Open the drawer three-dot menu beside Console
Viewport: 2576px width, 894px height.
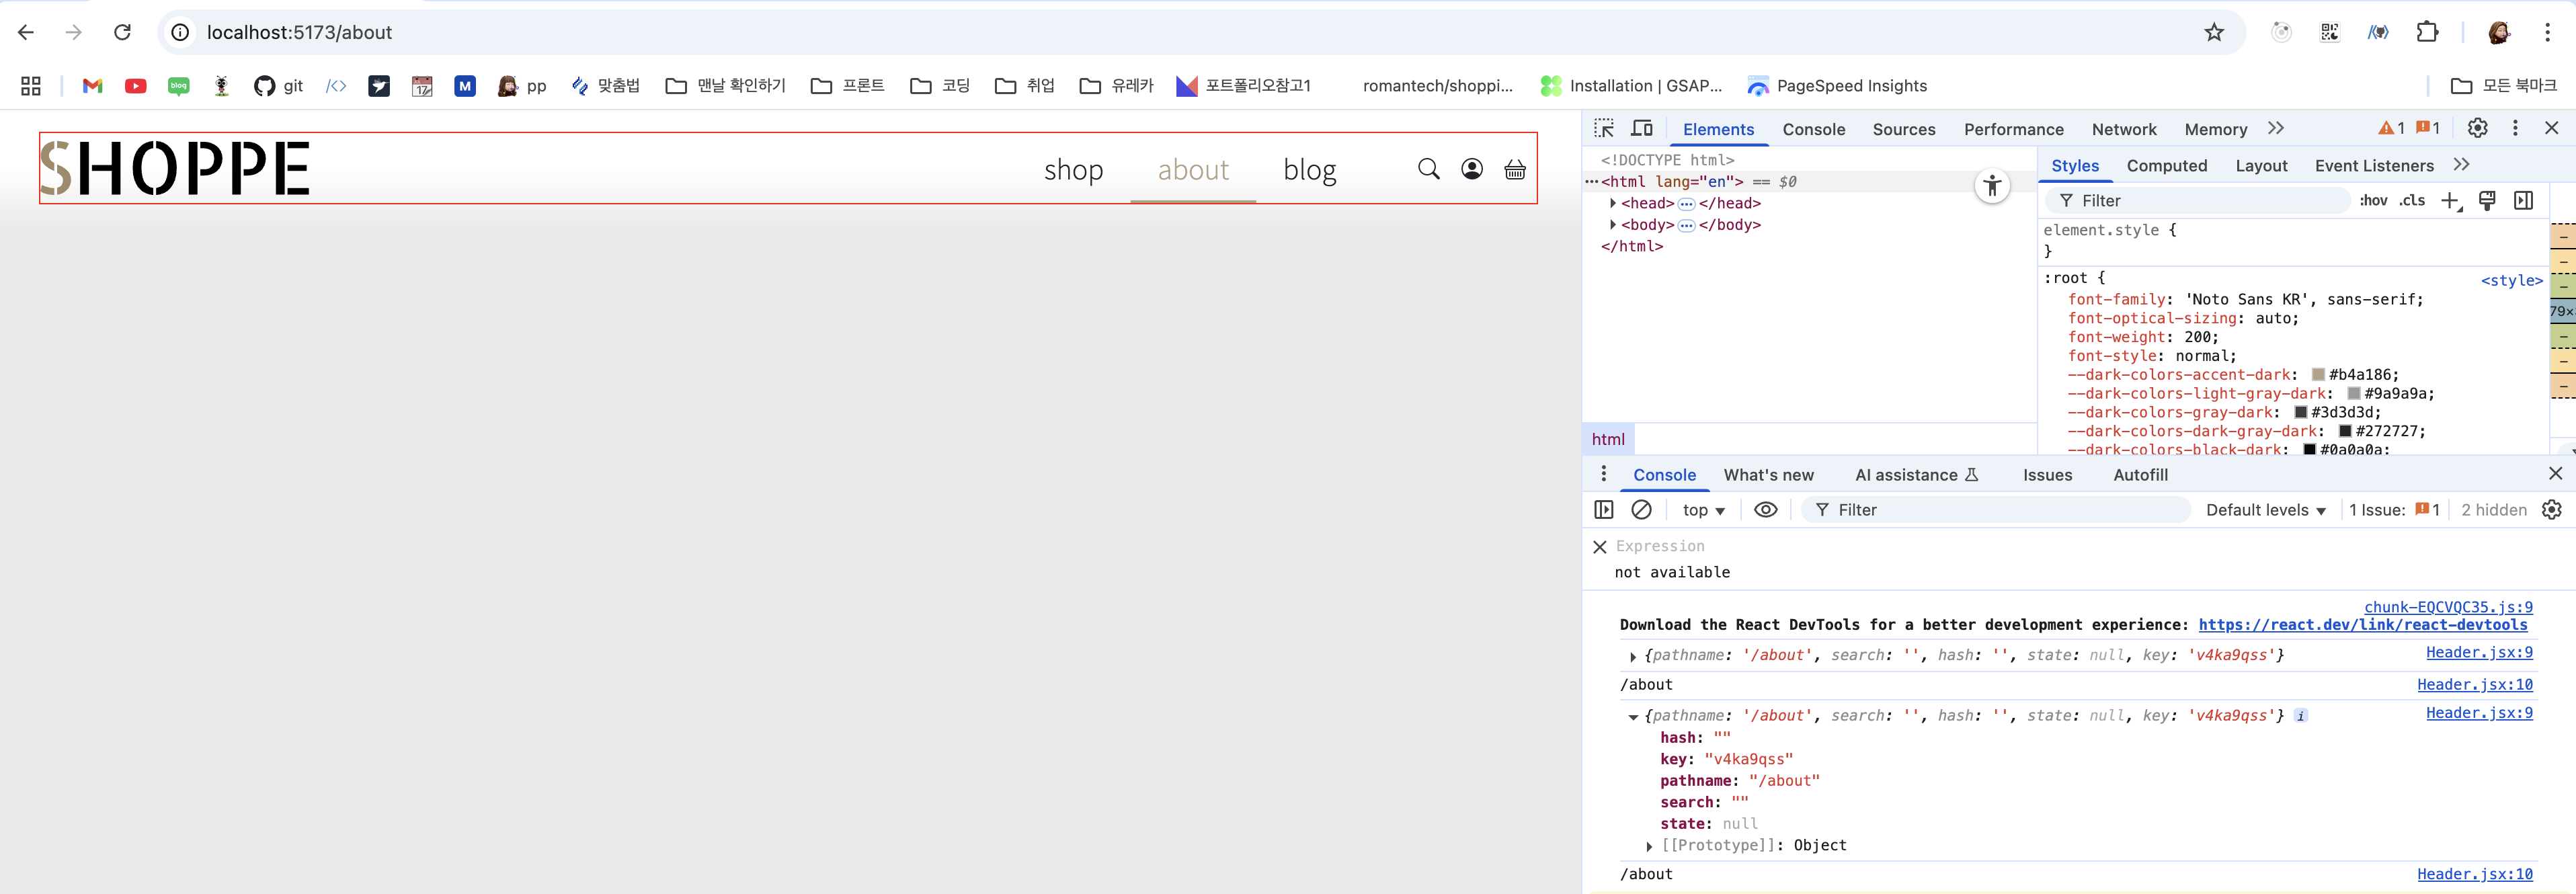1603,474
